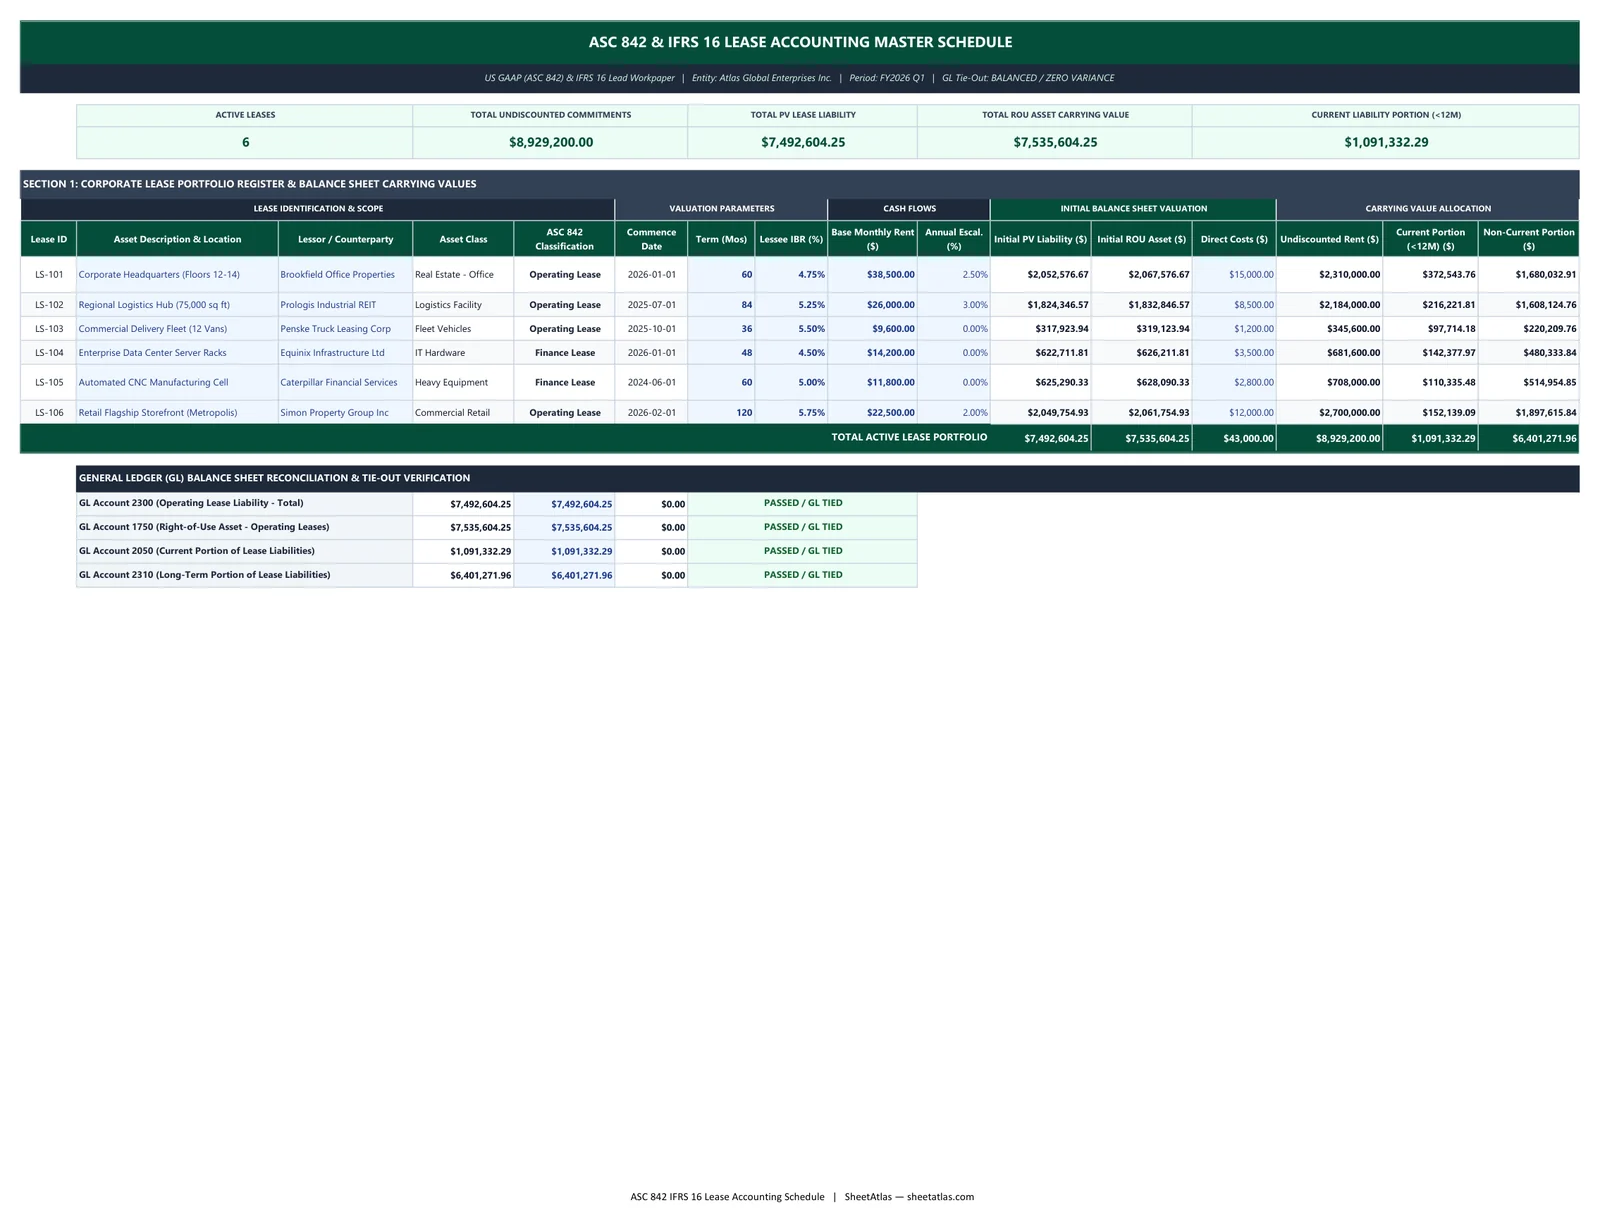Select the "Direct Costs ($)" column header
Viewport: 1600px width, 1222px height.
pos(1234,239)
